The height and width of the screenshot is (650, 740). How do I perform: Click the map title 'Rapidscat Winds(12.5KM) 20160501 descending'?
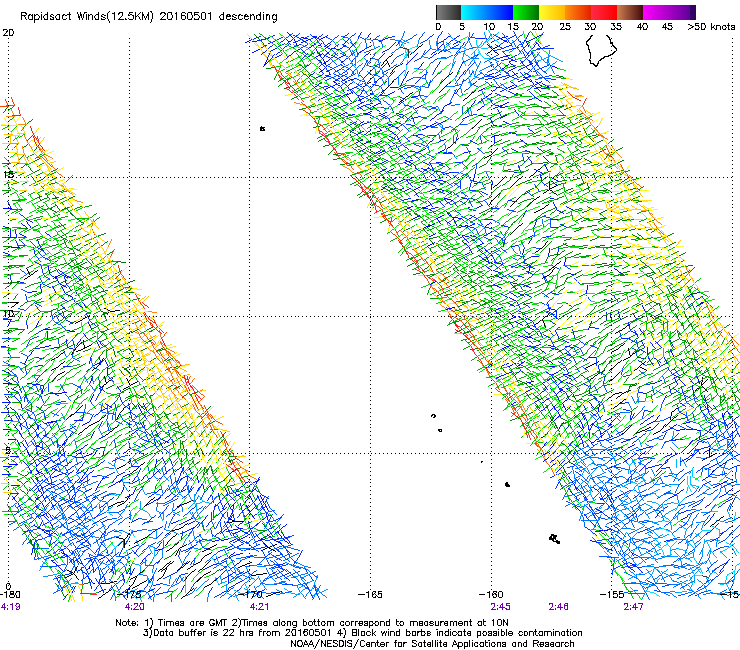[x=149, y=16]
